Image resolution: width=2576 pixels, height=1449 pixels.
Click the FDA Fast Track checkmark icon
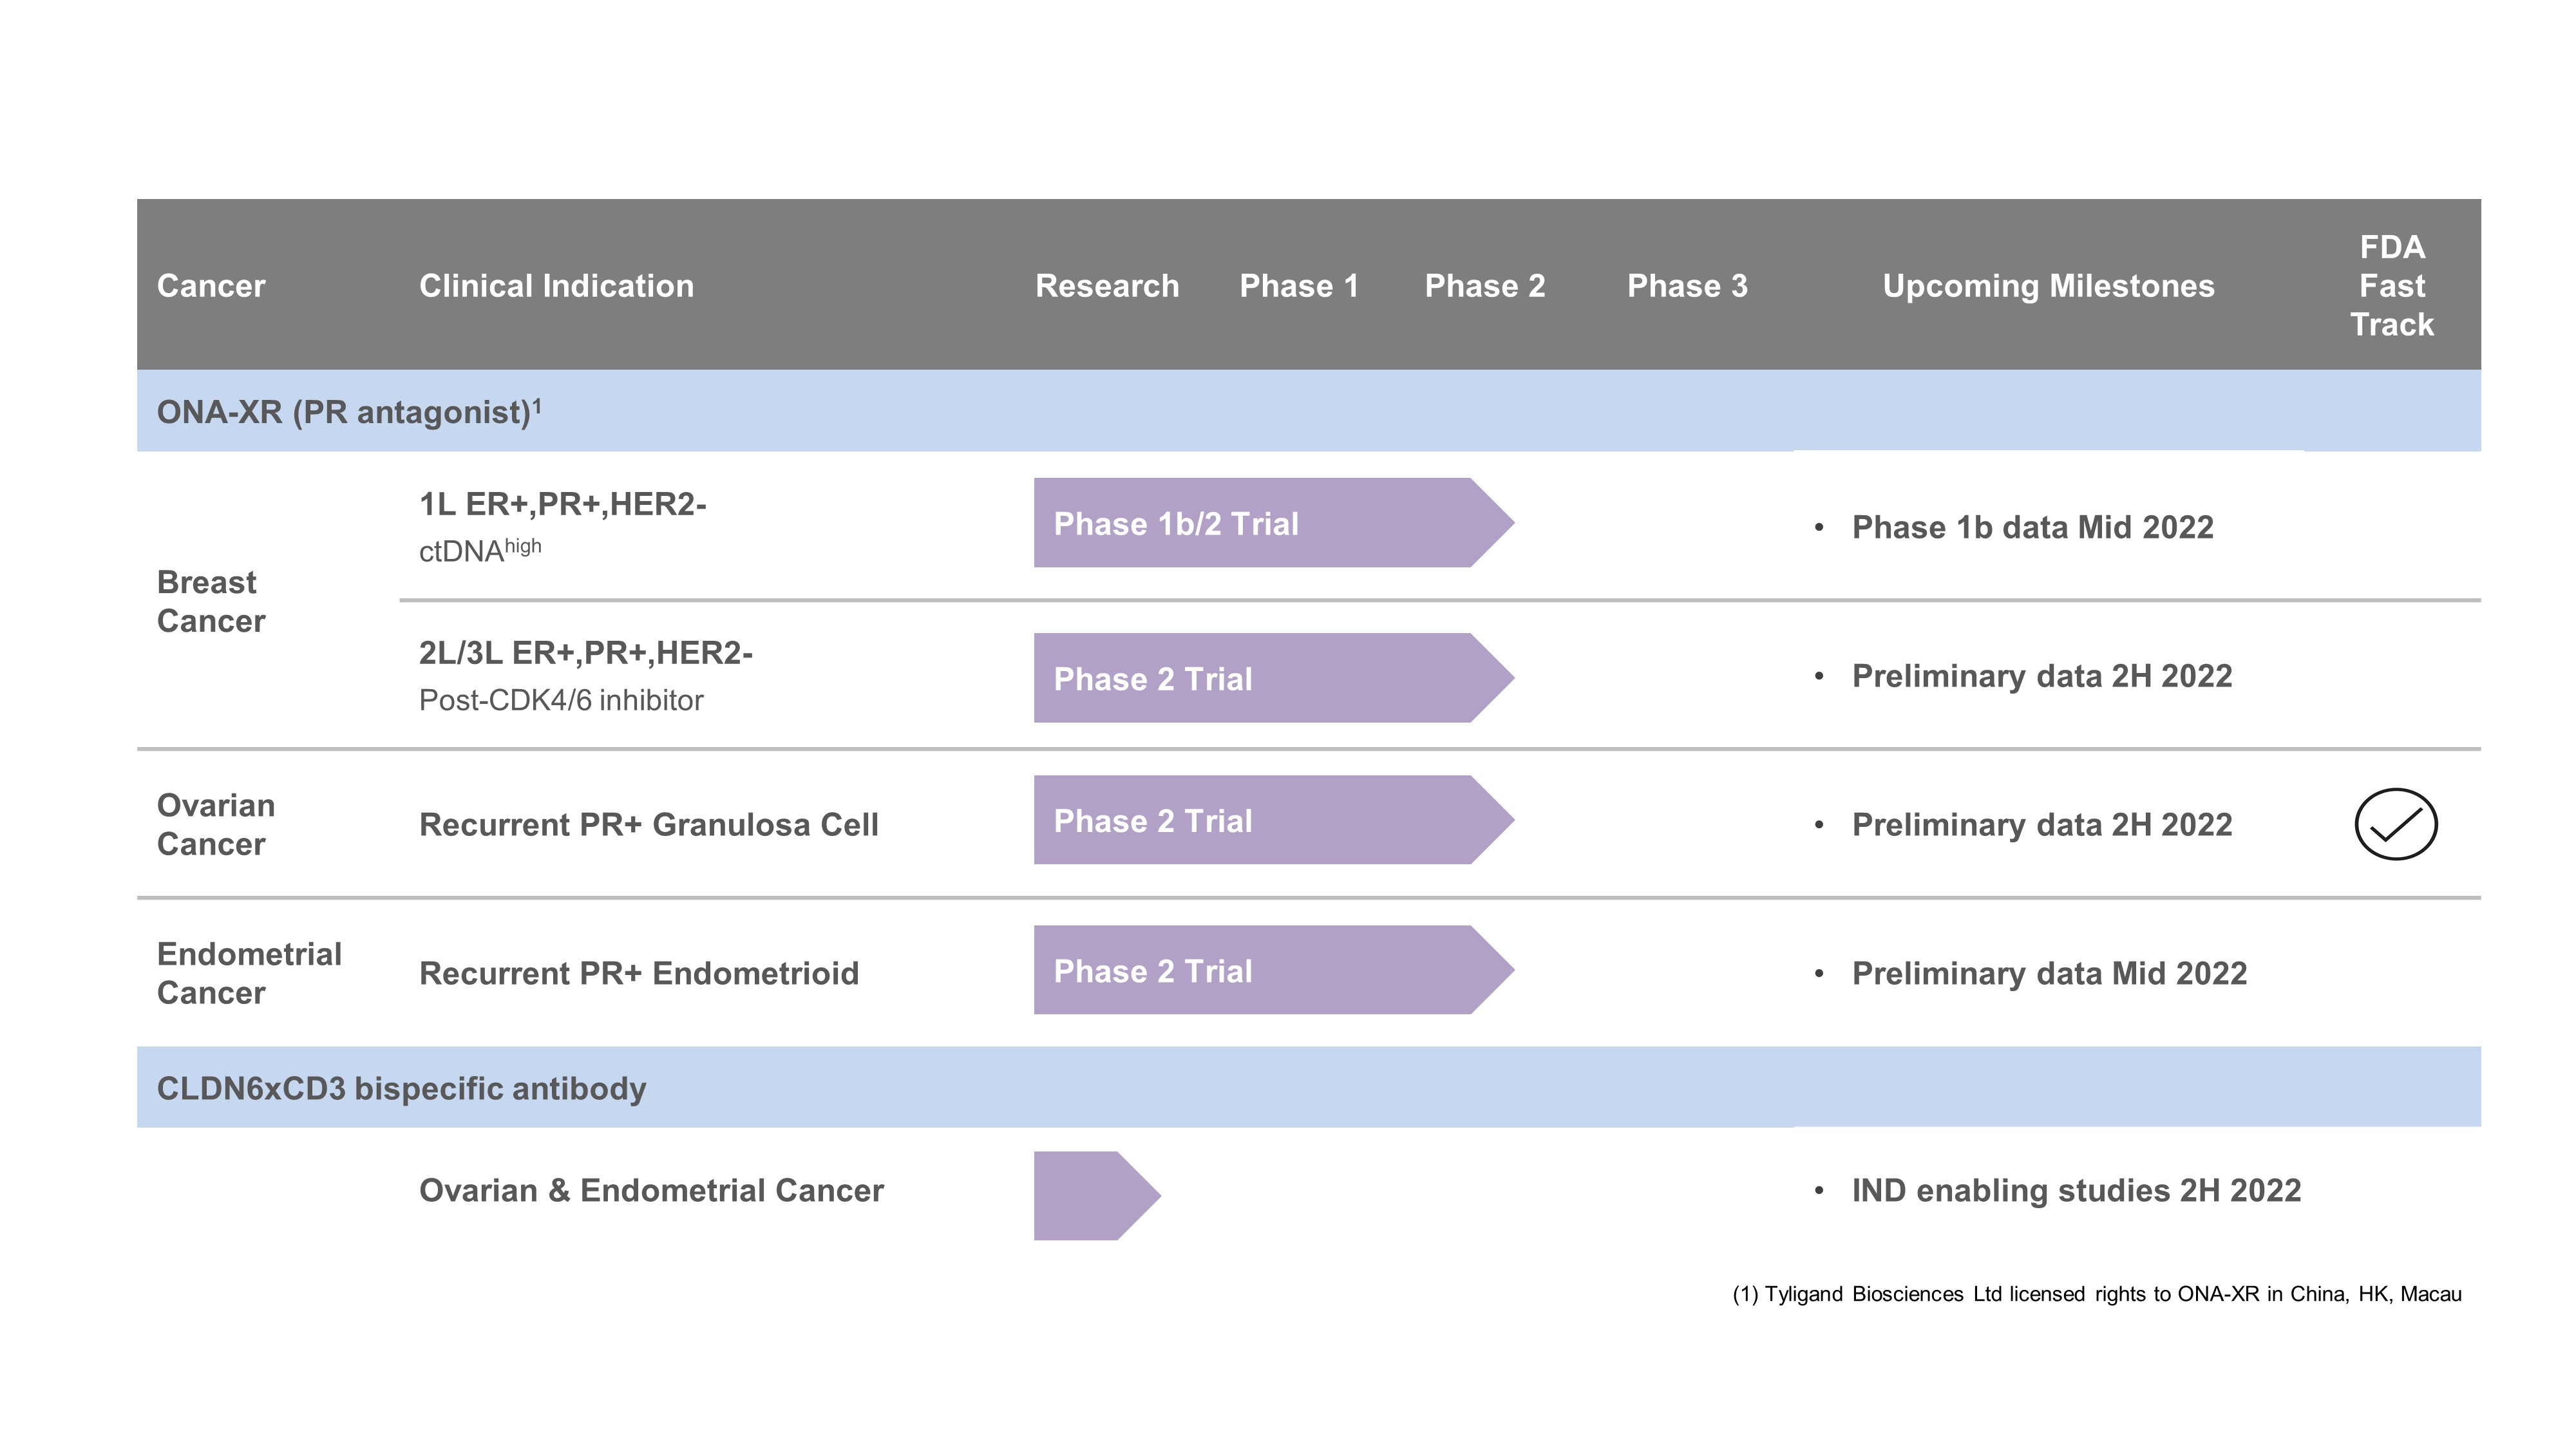(x=2395, y=824)
